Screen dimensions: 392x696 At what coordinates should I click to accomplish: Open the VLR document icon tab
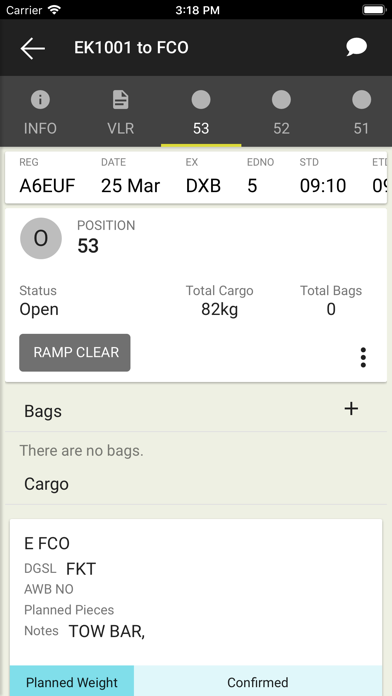[x=120, y=100]
